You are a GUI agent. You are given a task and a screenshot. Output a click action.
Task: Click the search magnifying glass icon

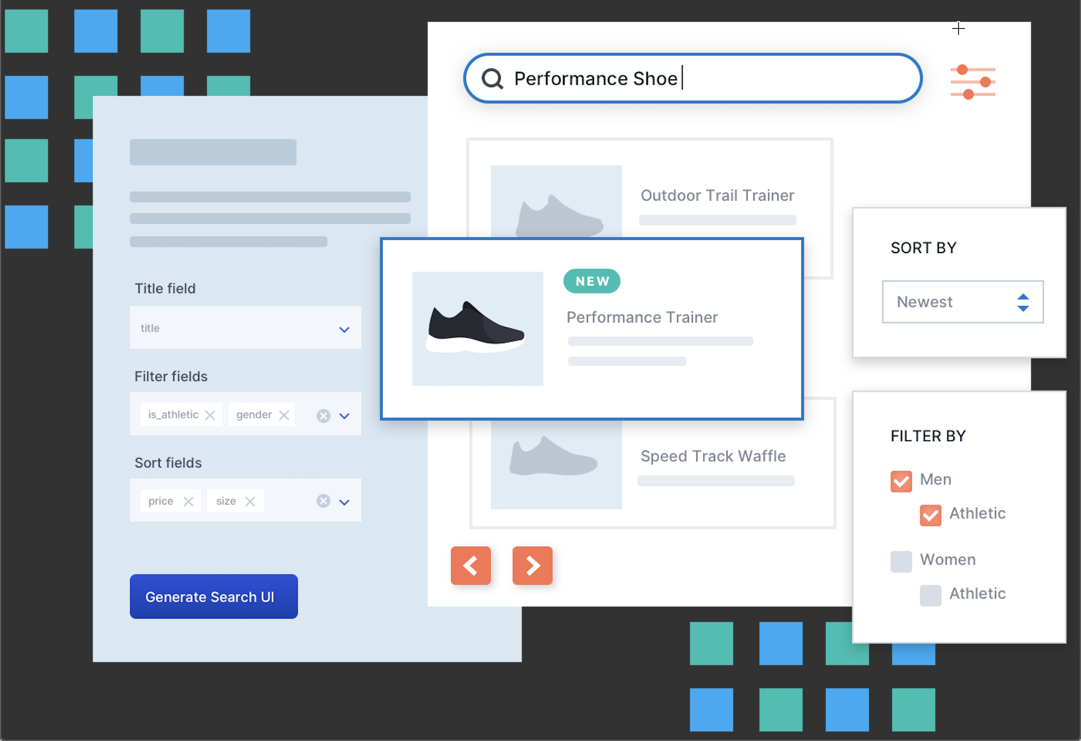pos(492,78)
